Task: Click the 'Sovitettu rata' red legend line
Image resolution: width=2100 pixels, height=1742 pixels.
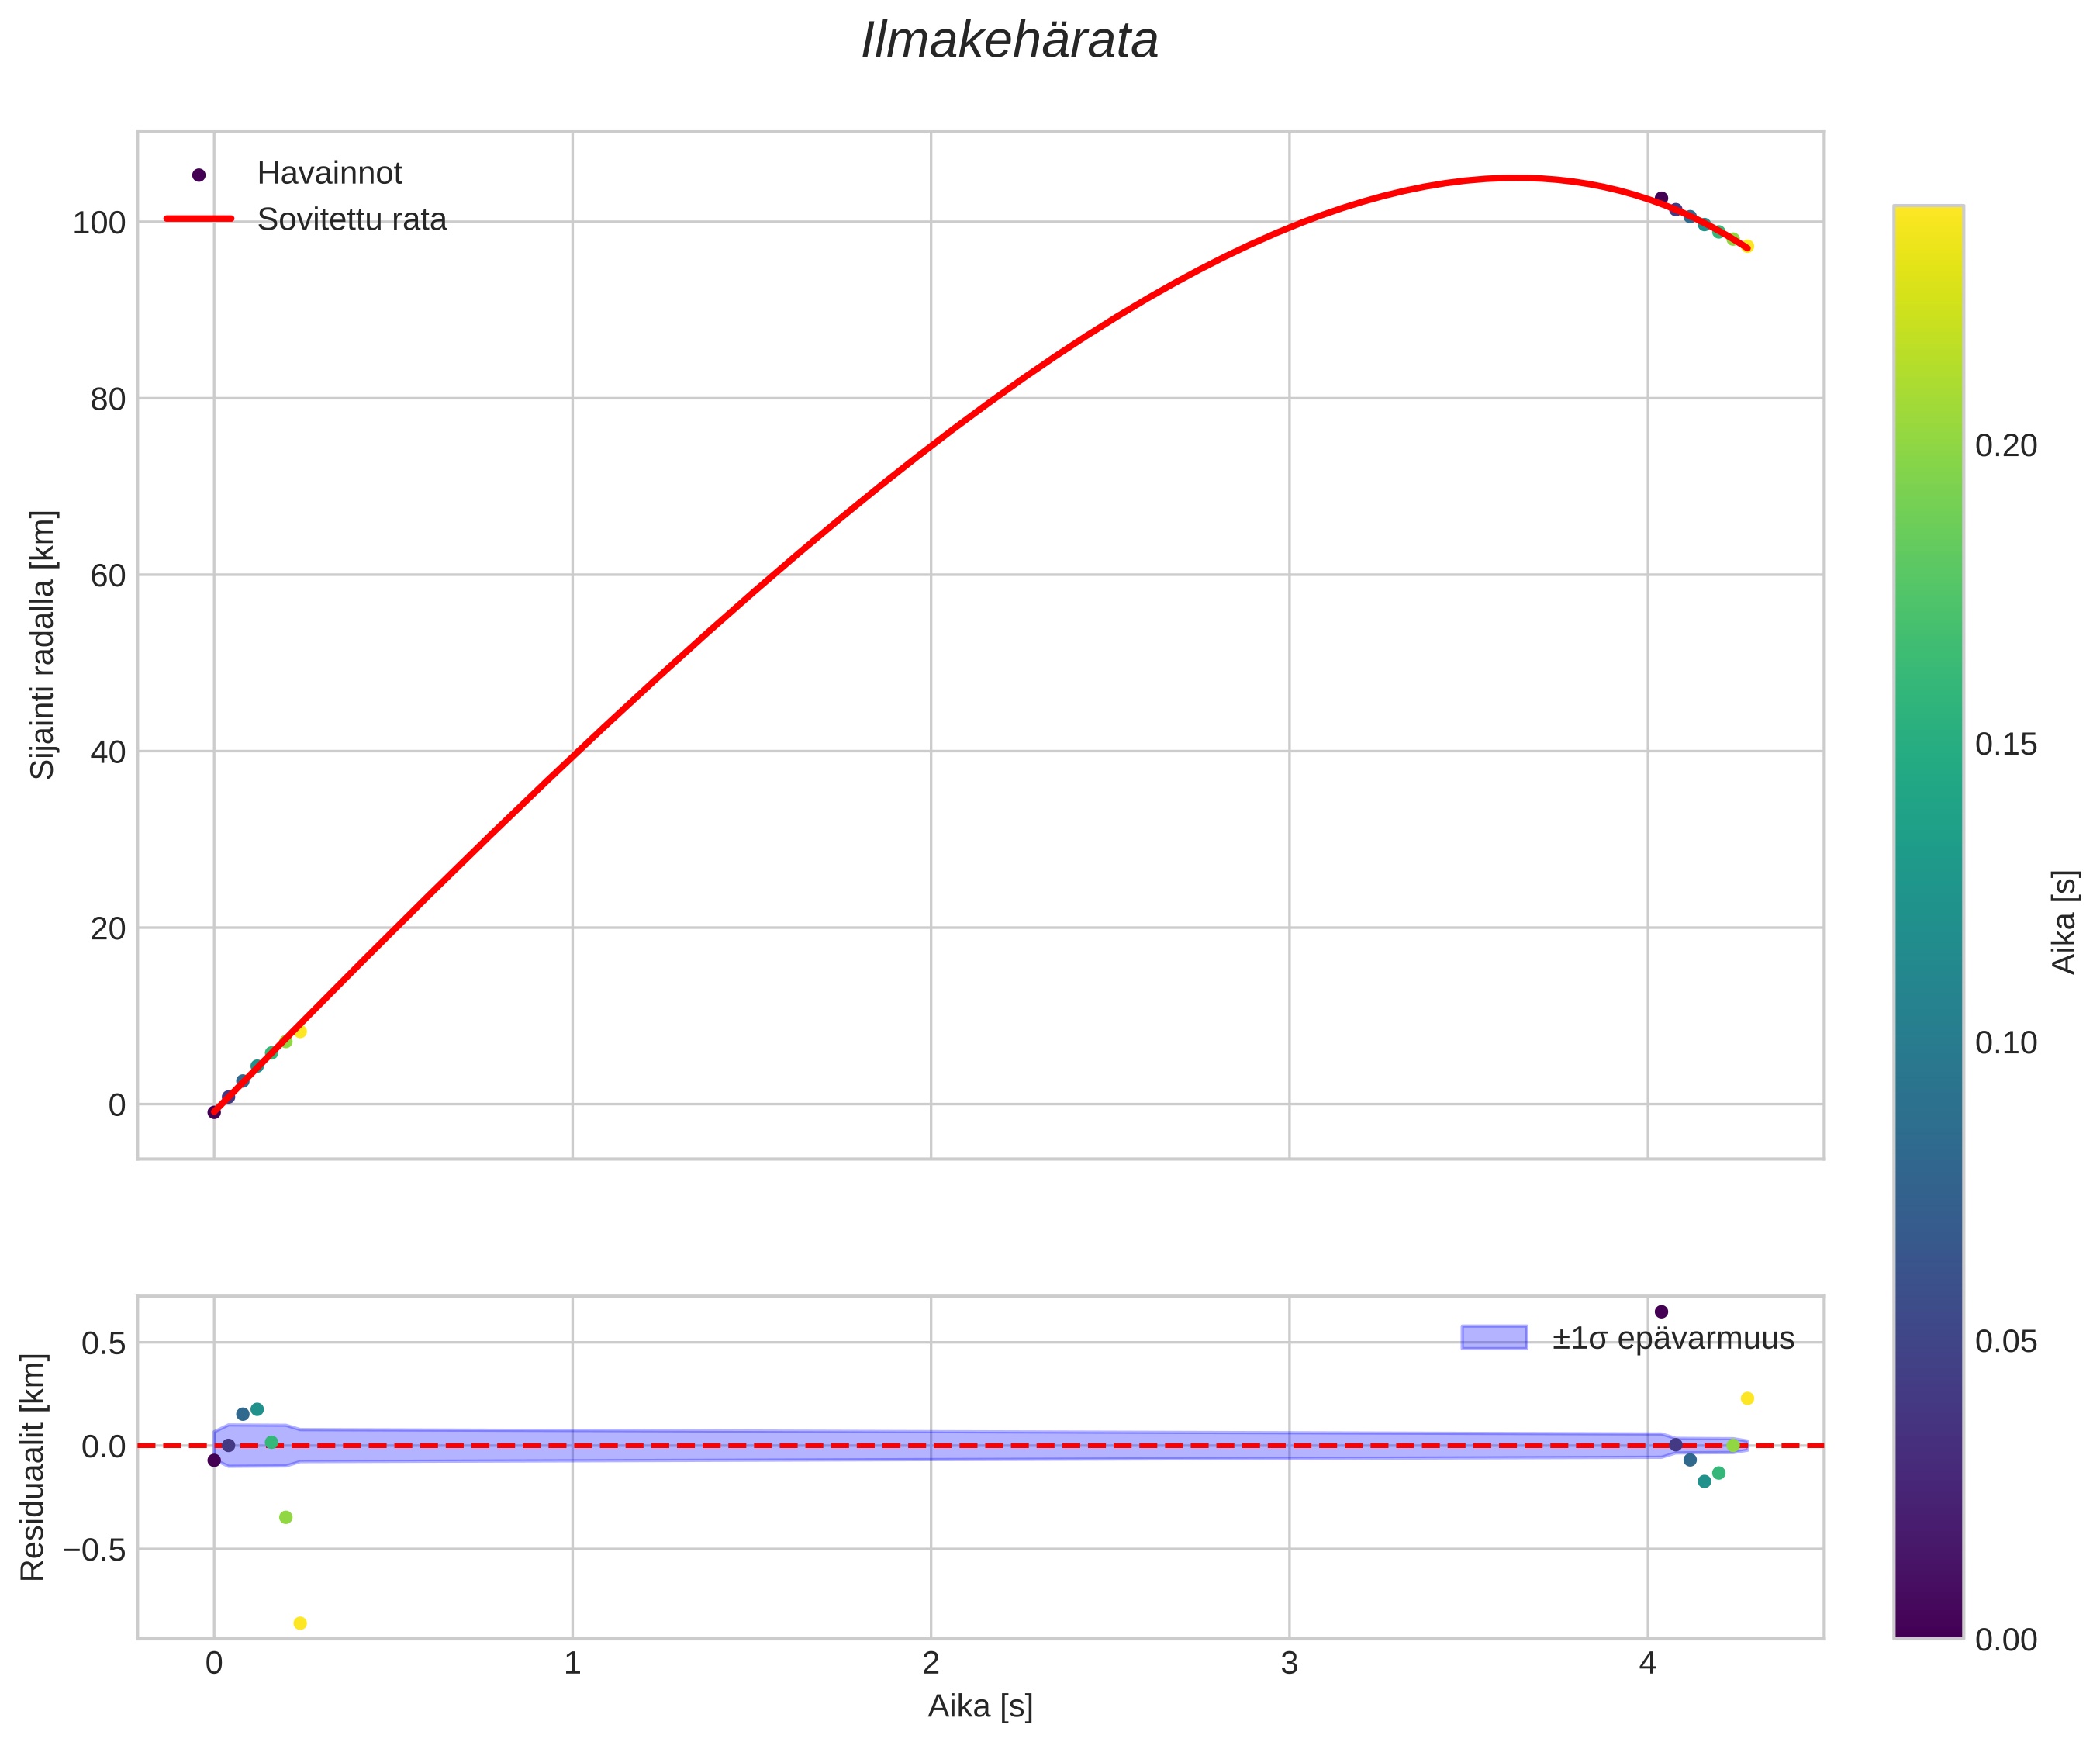Action: (x=198, y=219)
